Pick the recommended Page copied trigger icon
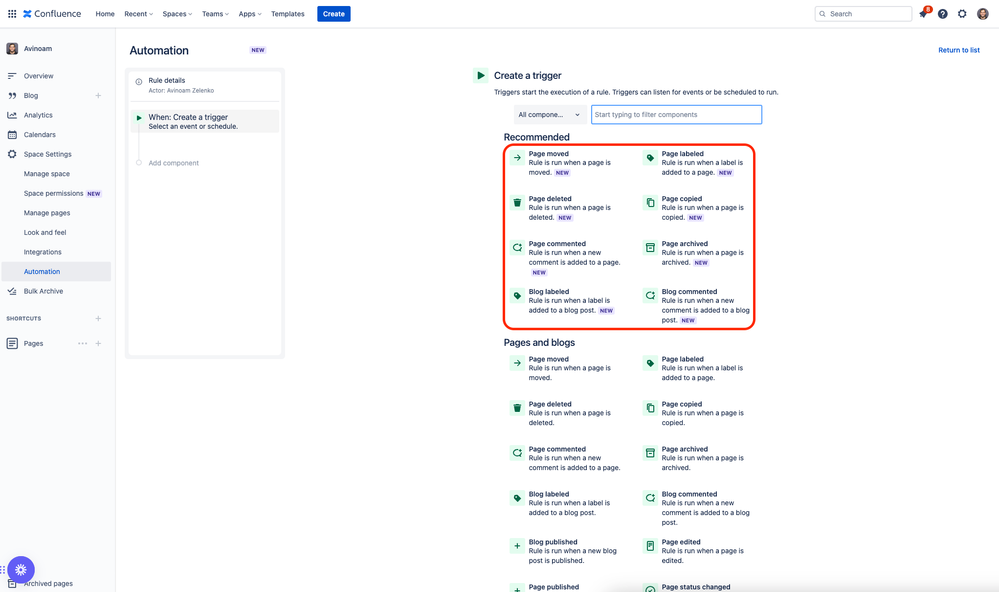 point(650,203)
